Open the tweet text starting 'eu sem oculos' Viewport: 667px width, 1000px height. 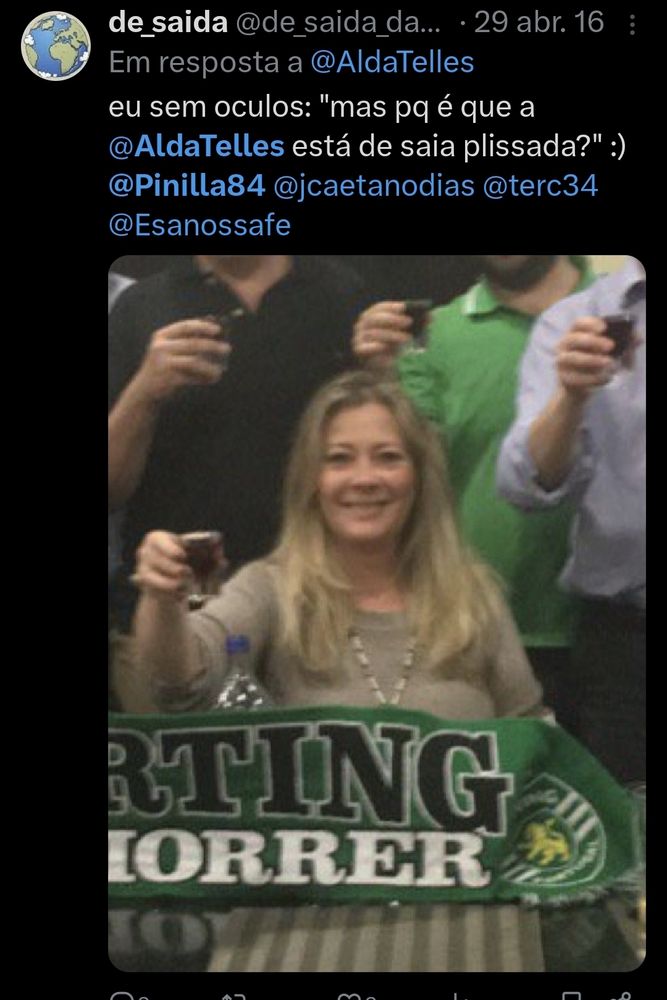pyautogui.click(x=367, y=166)
